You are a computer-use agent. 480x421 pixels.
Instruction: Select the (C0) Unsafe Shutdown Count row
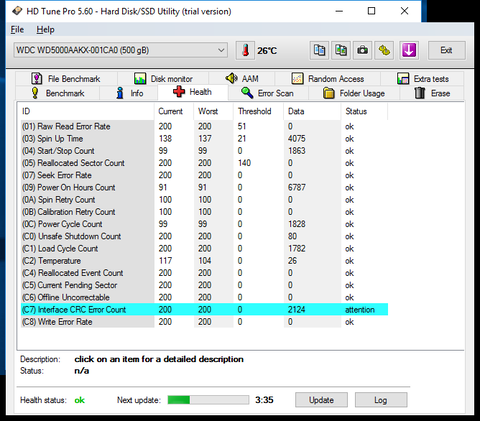pyautogui.click(x=204, y=236)
